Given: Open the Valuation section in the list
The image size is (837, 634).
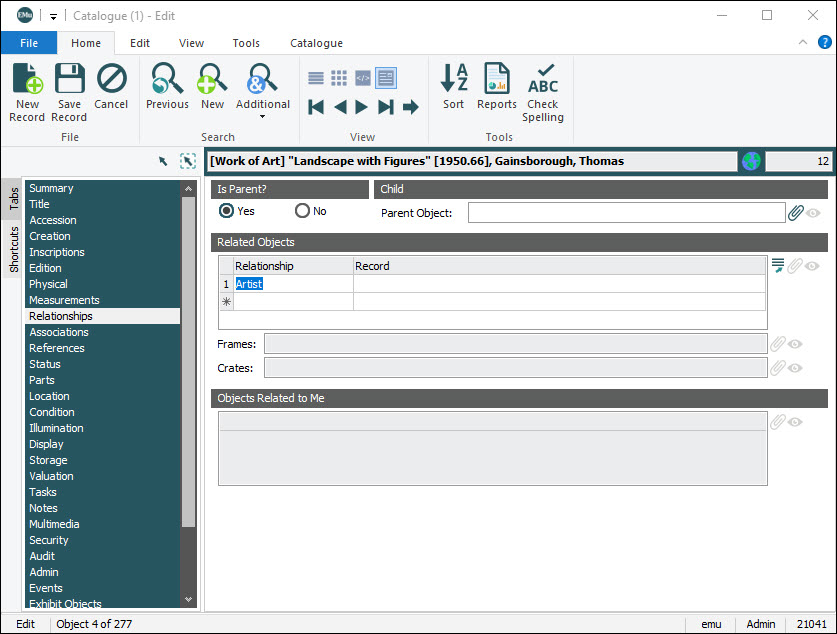Looking at the screenshot, I should click(51, 476).
